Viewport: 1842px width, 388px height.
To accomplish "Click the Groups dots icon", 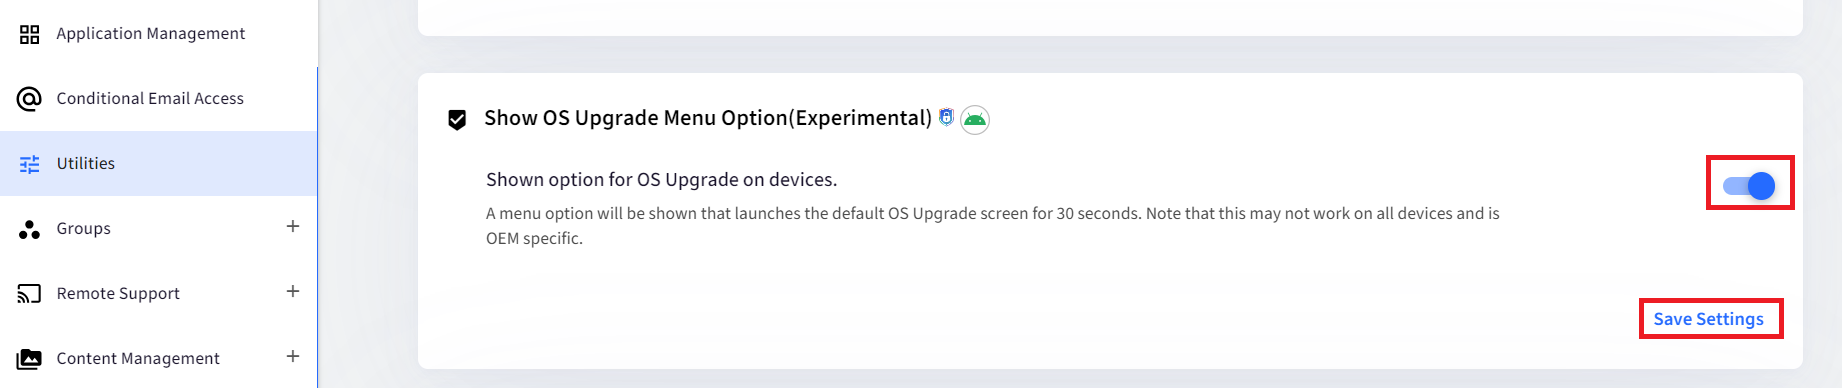I will click(30, 229).
